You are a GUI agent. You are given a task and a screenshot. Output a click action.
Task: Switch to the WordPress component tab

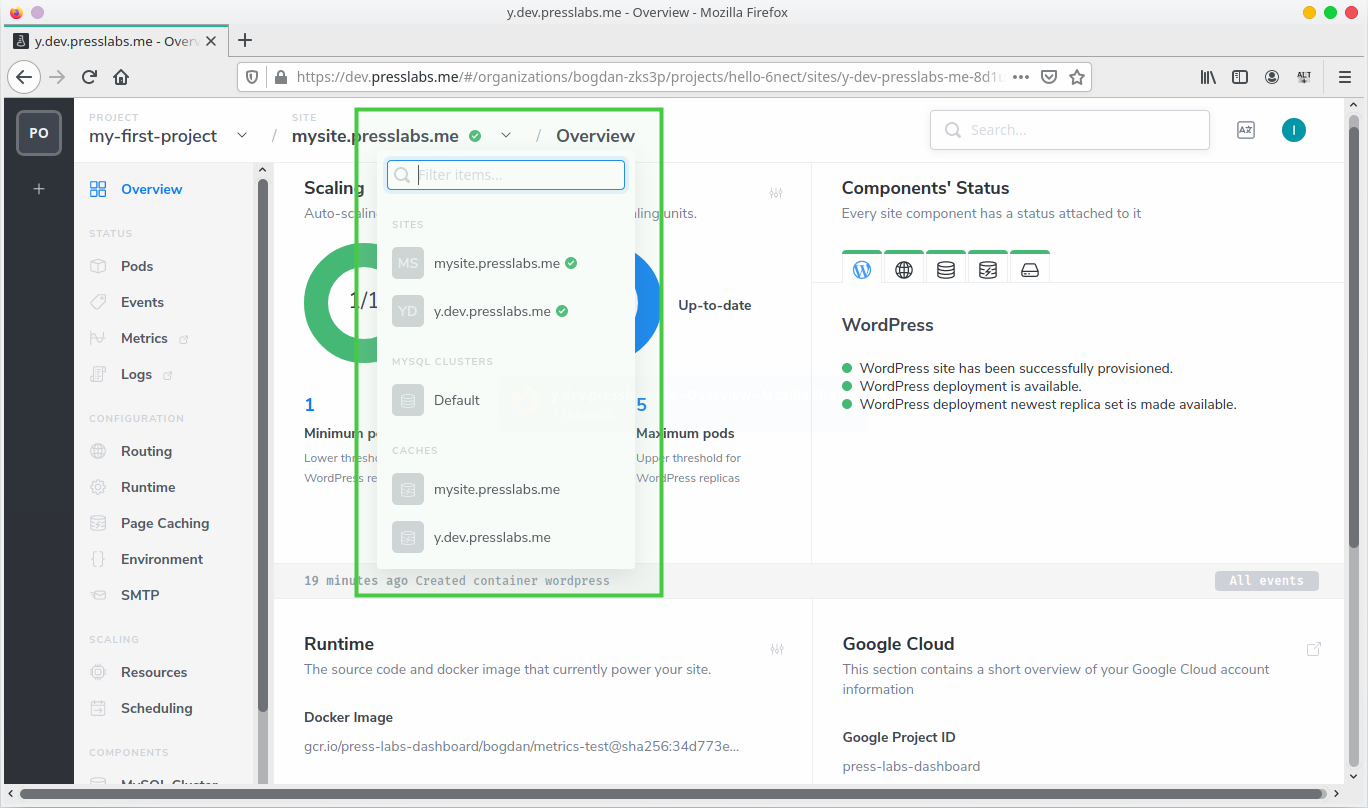coord(862,268)
